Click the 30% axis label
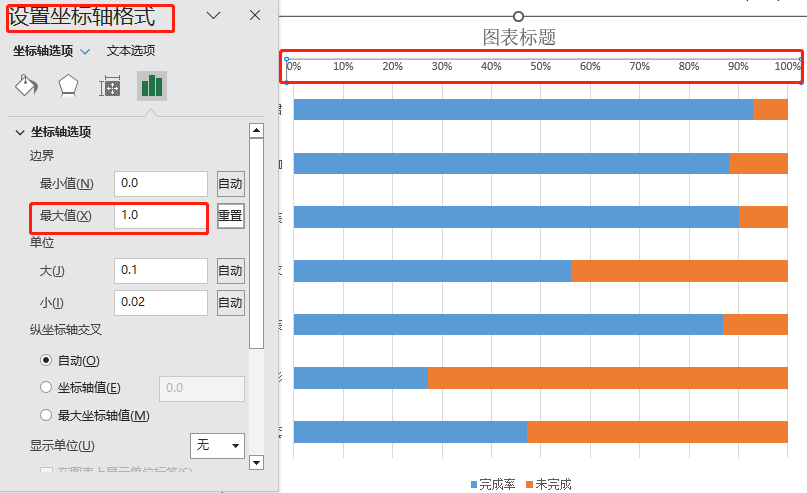 pos(442,66)
